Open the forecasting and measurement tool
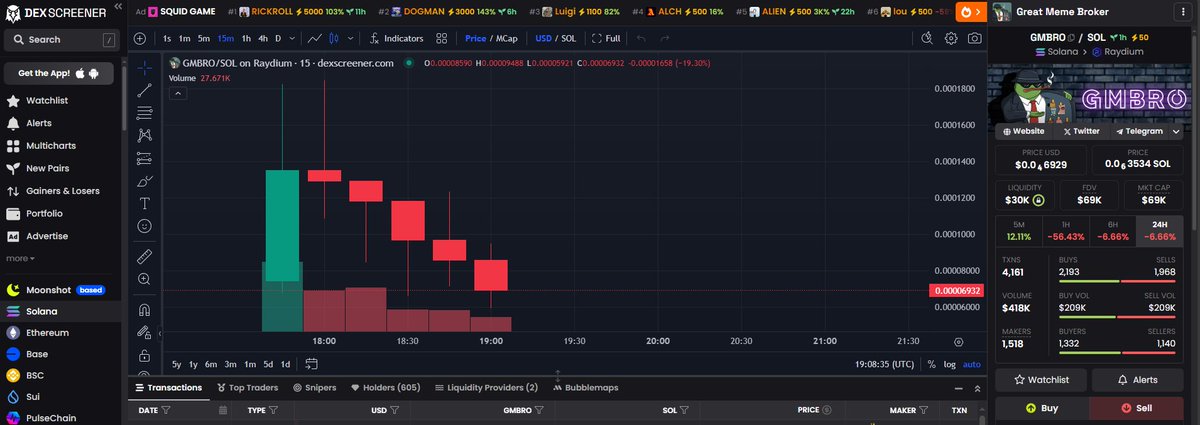This screenshot has width=1200, height=425. (144, 158)
